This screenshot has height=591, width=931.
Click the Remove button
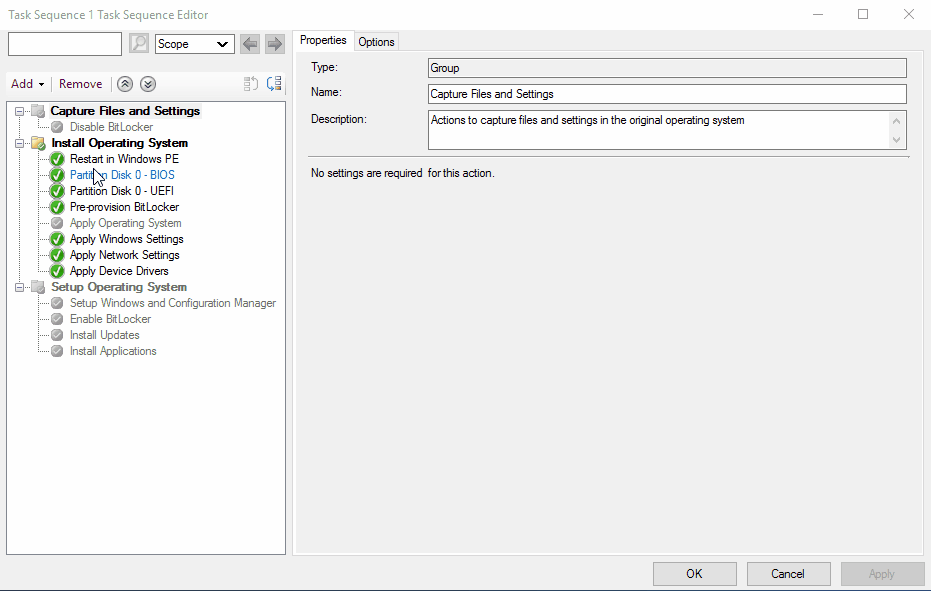click(80, 84)
